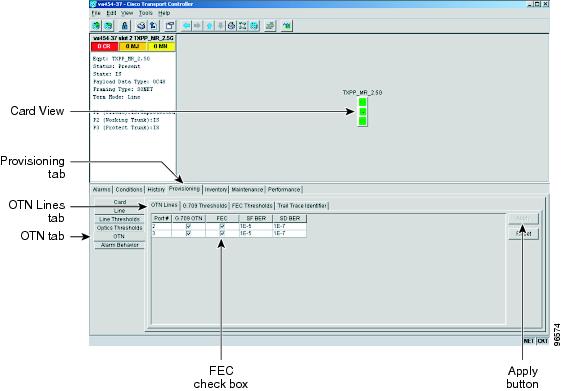Click the forward arrow toolbar icon
Viewport: 562px width, 391px height.
[197, 26]
